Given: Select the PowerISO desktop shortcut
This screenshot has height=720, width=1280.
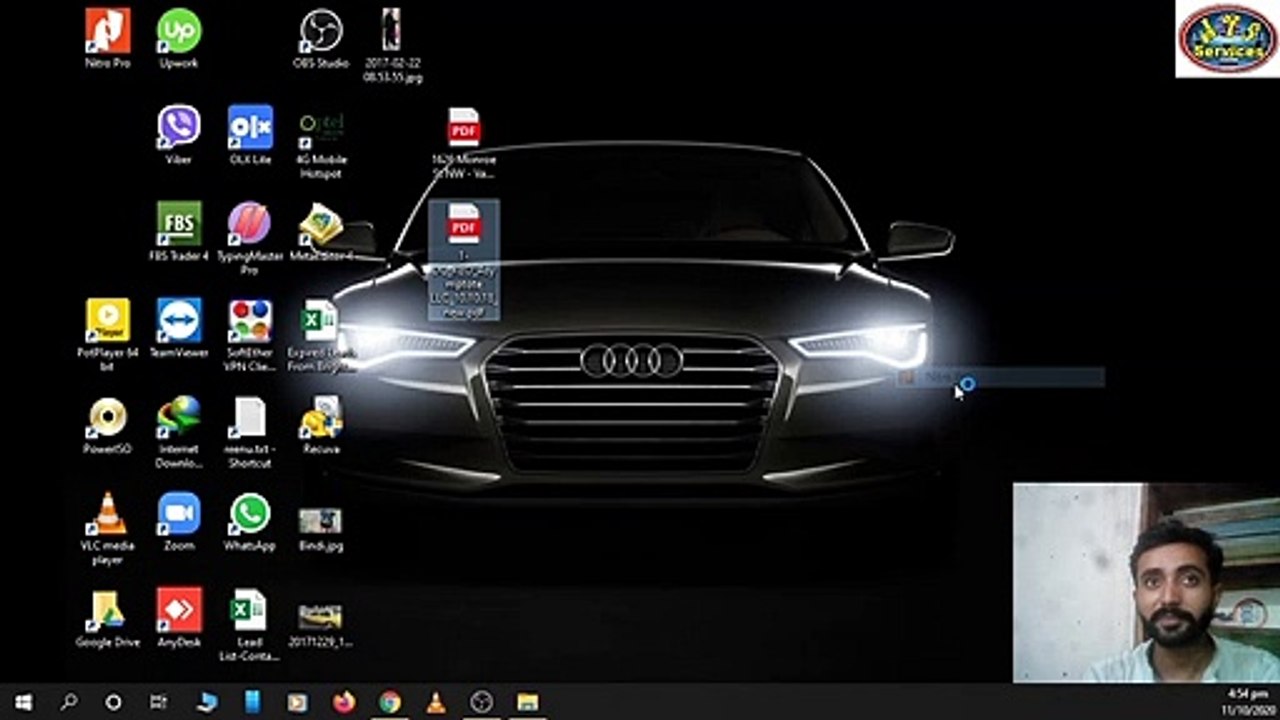Looking at the screenshot, I should (107, 425).
